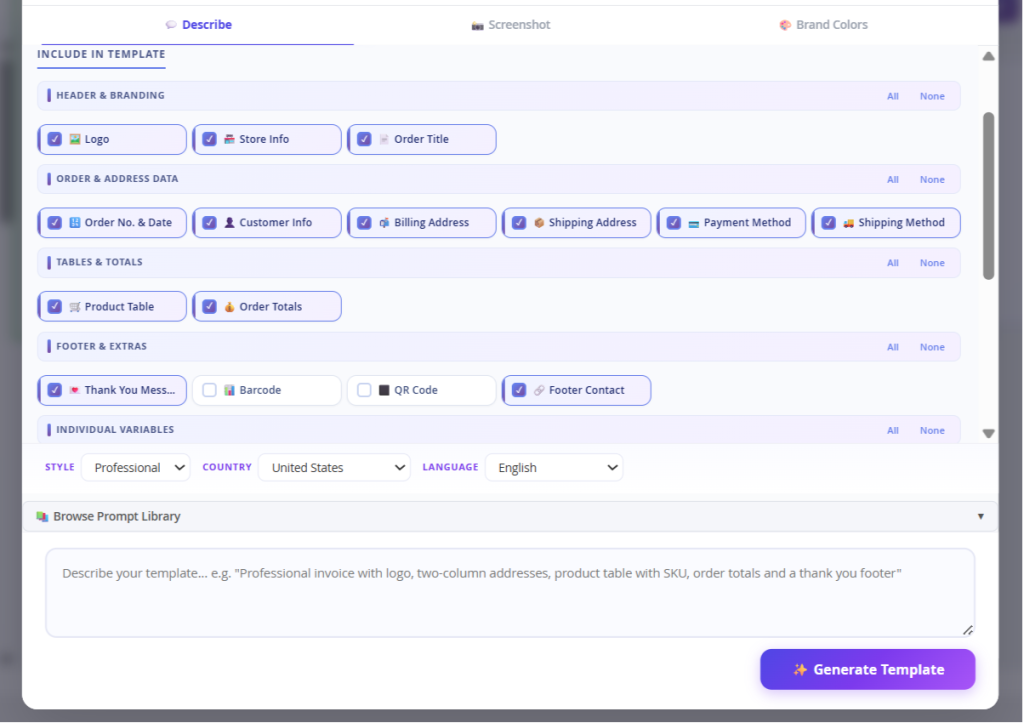Click the Browse Prompt Library books icon
This screenshot has width=1024, height=723.
(42, 517)
